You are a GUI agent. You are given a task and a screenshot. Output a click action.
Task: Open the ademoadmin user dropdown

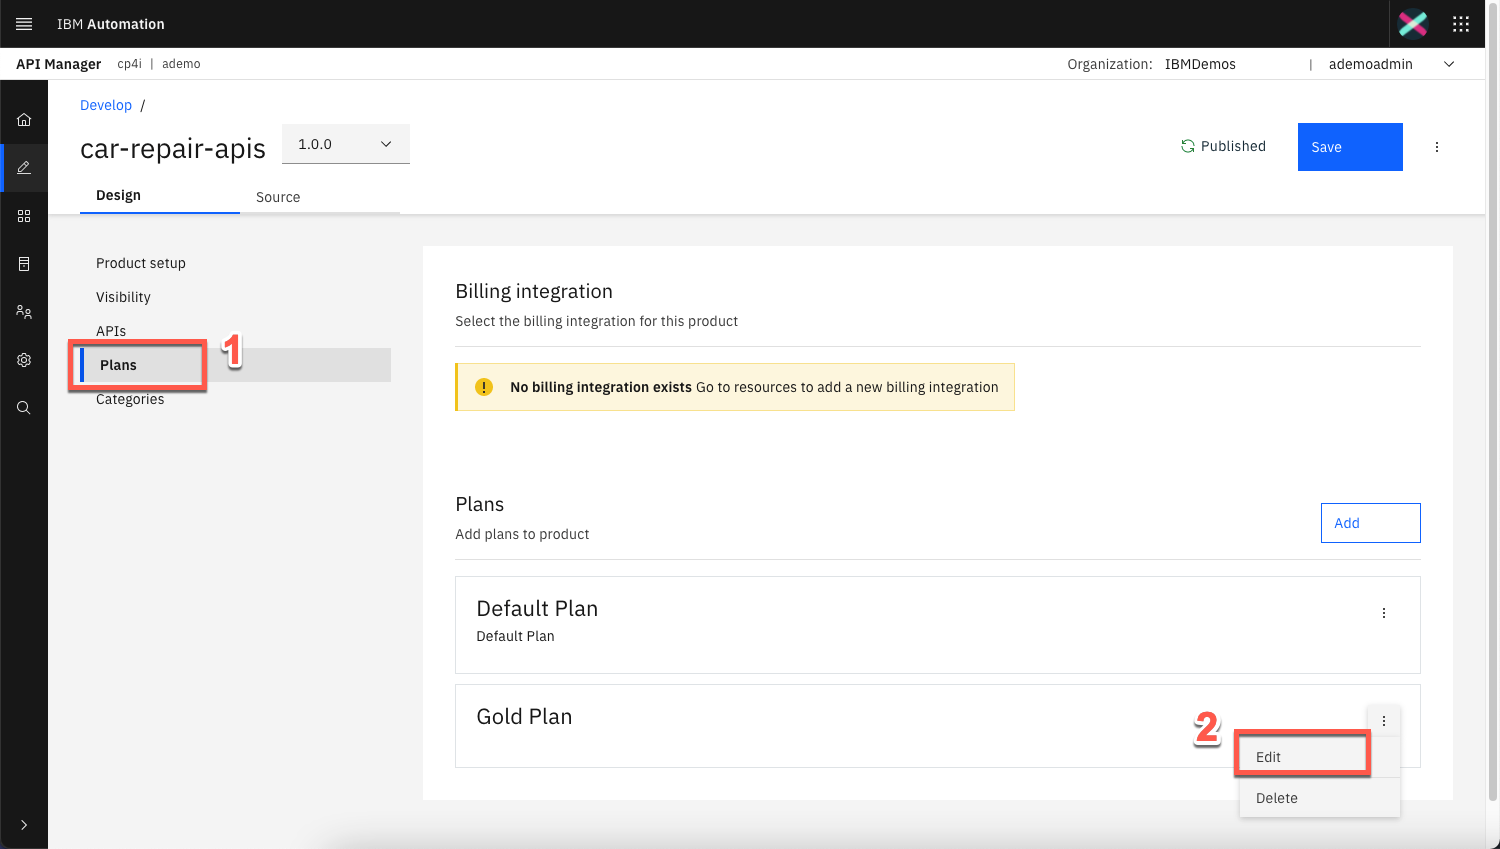(x=1391, y=64)
